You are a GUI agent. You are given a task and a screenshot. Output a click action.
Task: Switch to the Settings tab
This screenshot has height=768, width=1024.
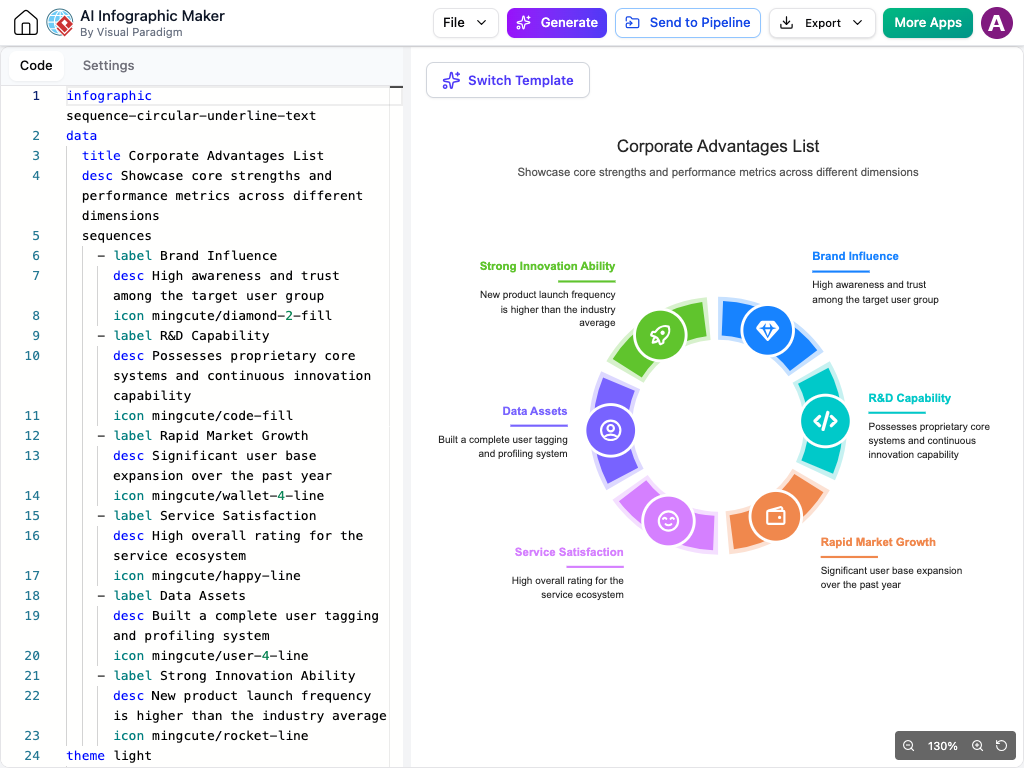pos(108,65)
